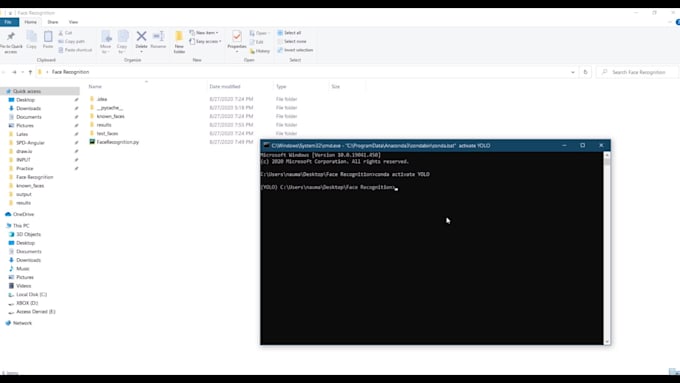Click the Paste shortcut command
The image size is (680, 383).
tap(75, 50)
